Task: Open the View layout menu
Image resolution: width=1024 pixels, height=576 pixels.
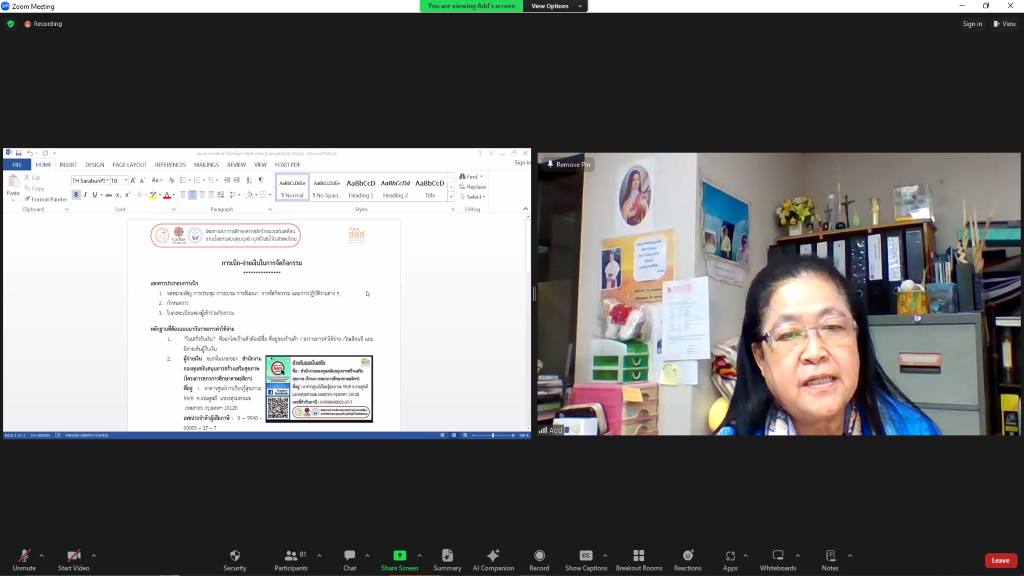Action: point(1004,24)
